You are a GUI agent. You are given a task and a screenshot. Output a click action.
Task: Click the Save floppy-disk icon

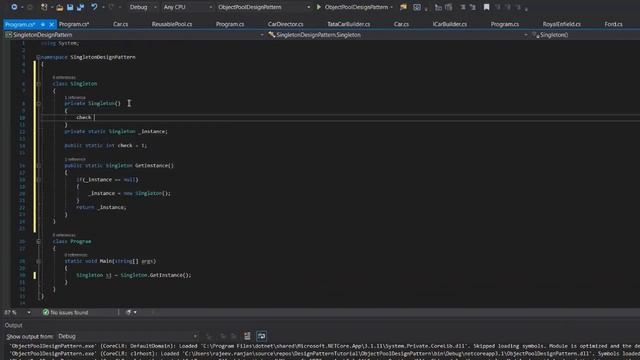point(70,7)
